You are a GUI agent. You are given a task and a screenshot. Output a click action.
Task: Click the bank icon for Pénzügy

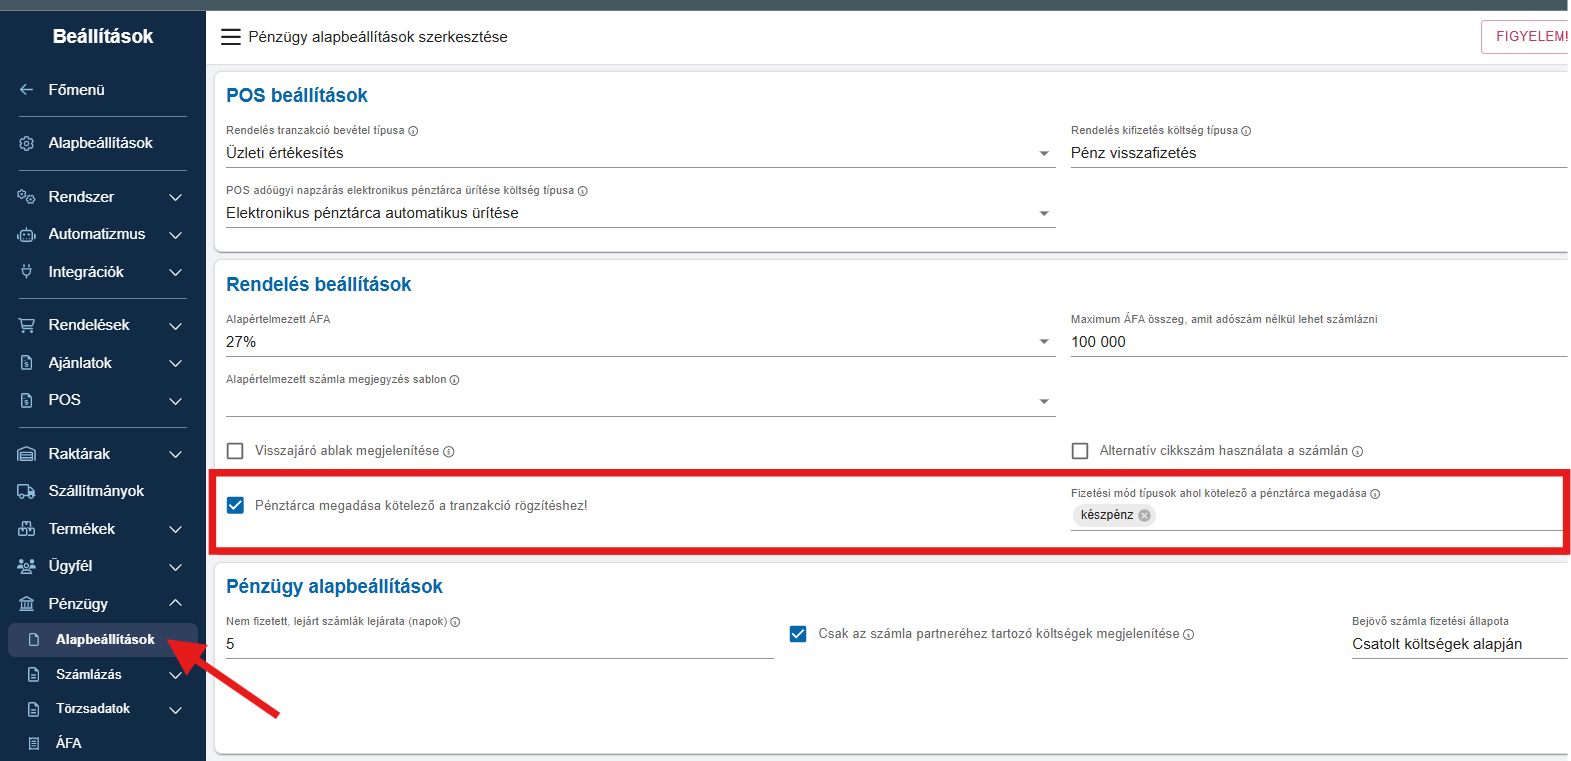27,604
